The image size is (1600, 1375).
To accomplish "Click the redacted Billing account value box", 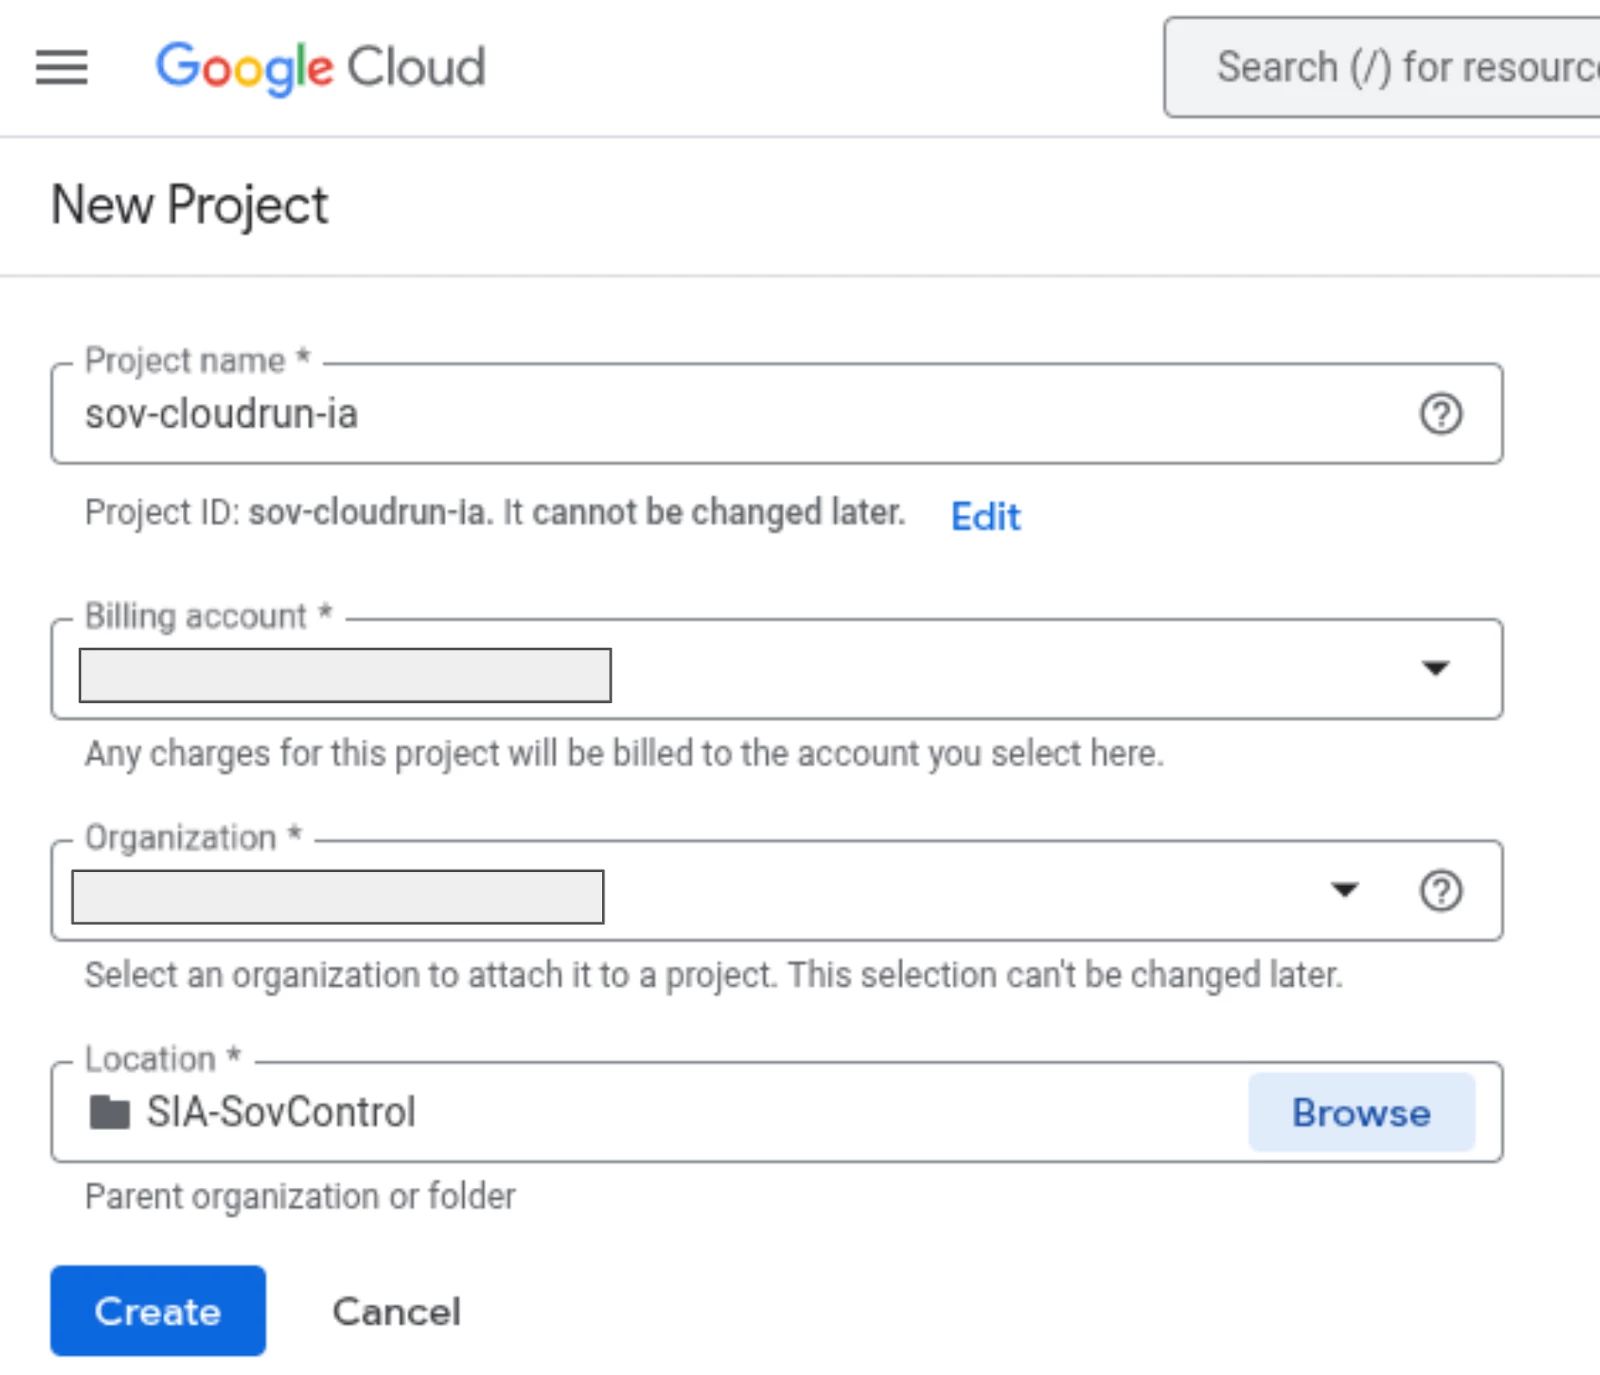I will (x=345, y=675).
